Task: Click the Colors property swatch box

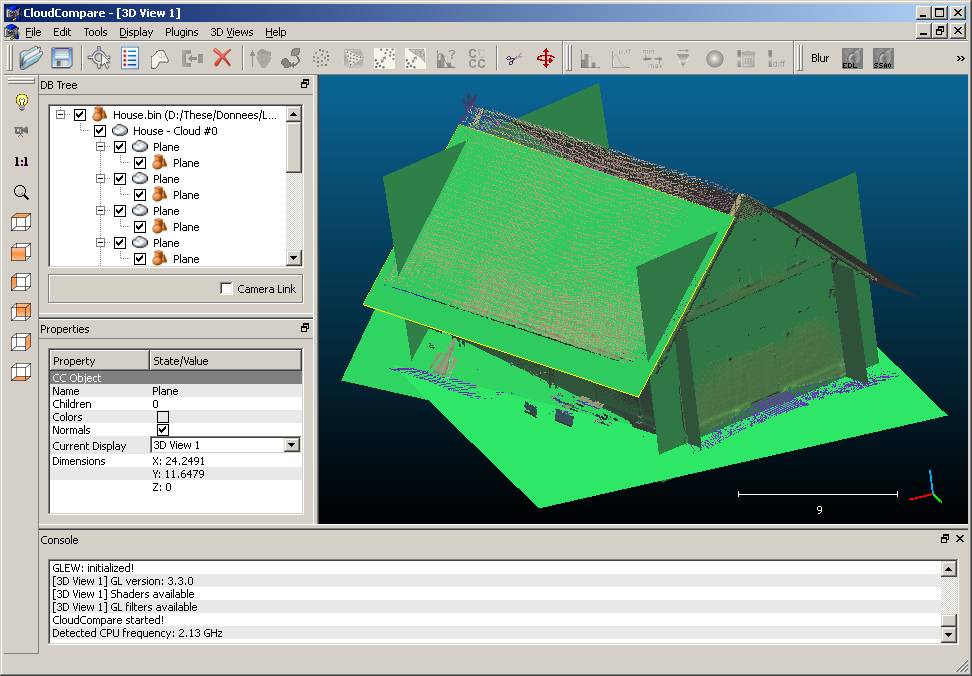Action: [x=163, y=417]
